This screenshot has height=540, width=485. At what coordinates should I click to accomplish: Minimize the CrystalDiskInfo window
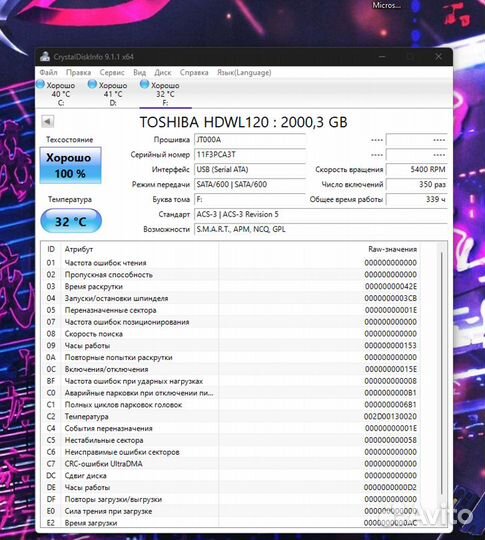(x=382, y=56)
